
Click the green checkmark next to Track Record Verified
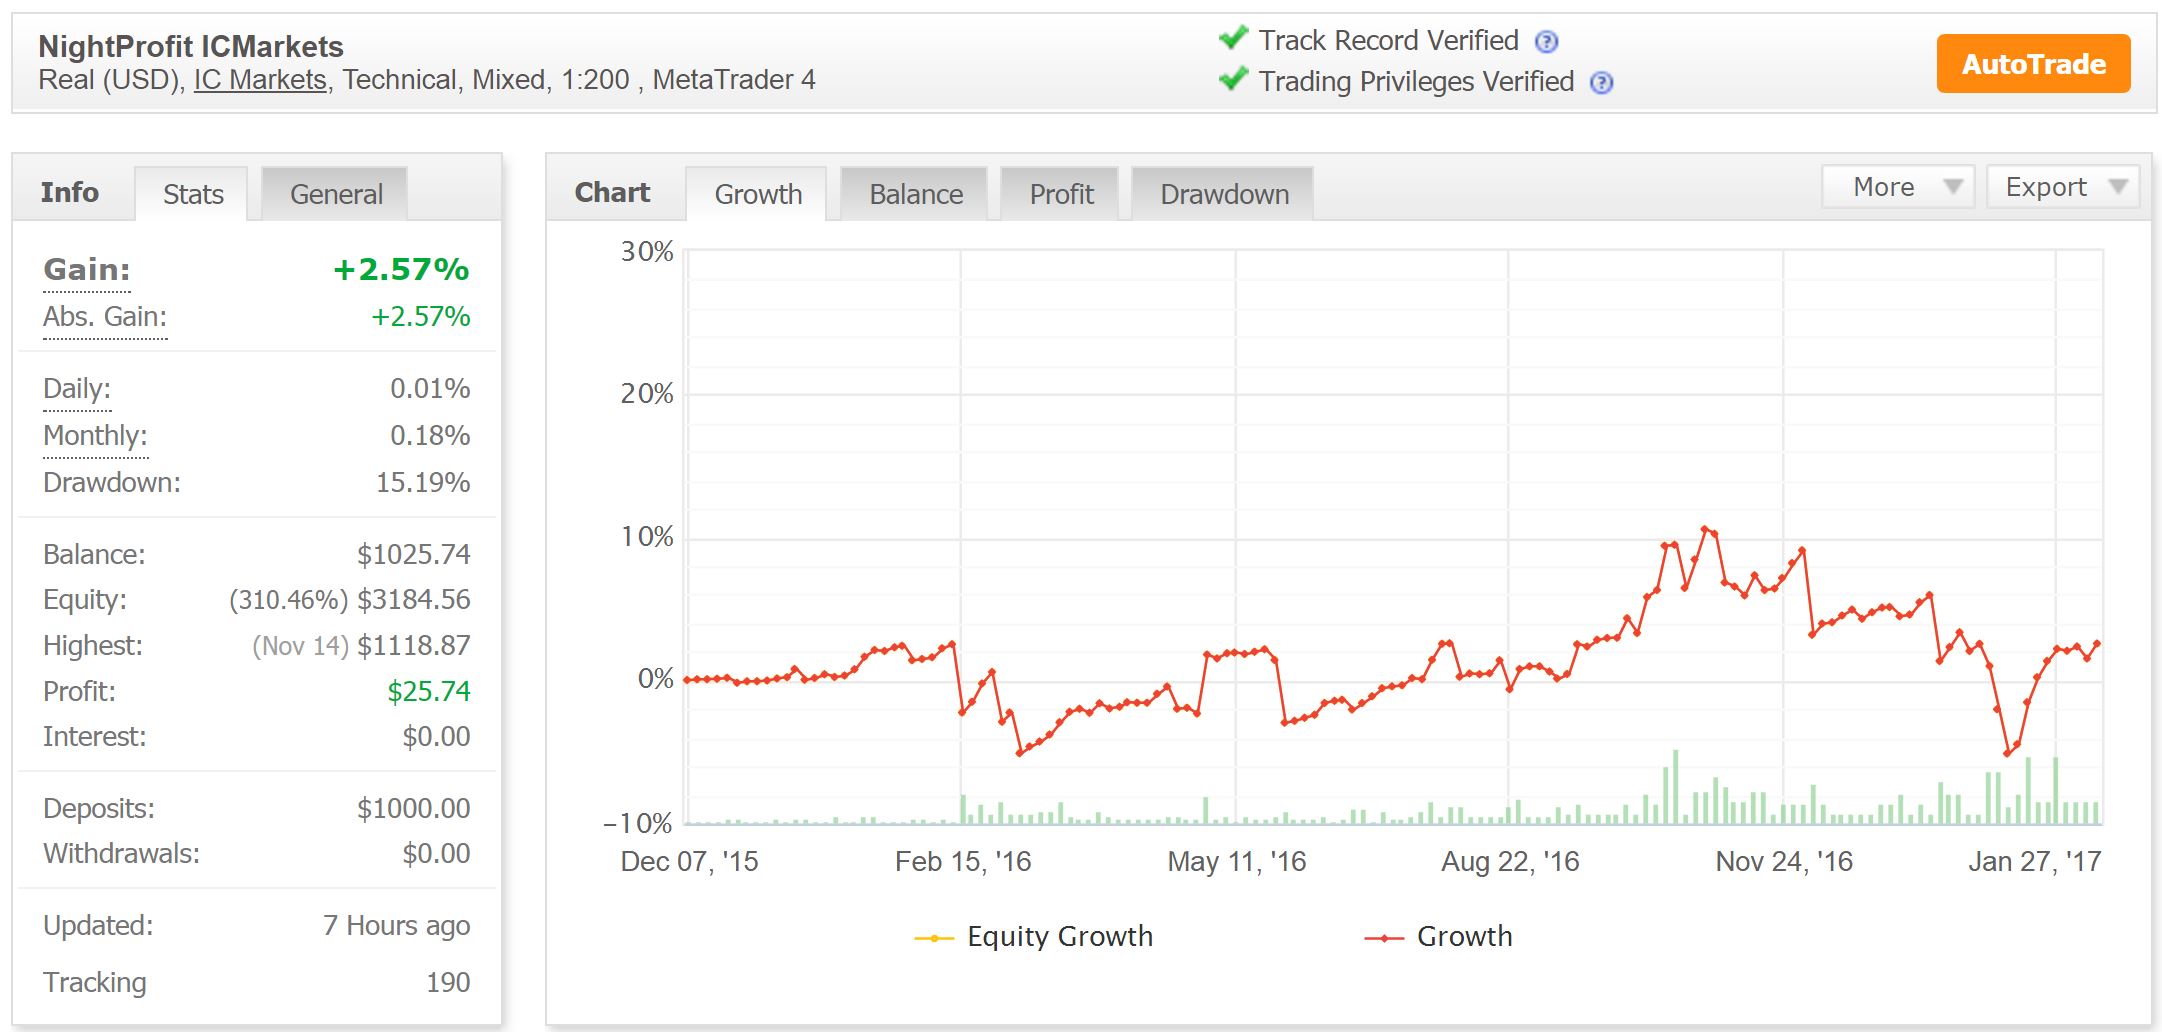coord(1233,38)
